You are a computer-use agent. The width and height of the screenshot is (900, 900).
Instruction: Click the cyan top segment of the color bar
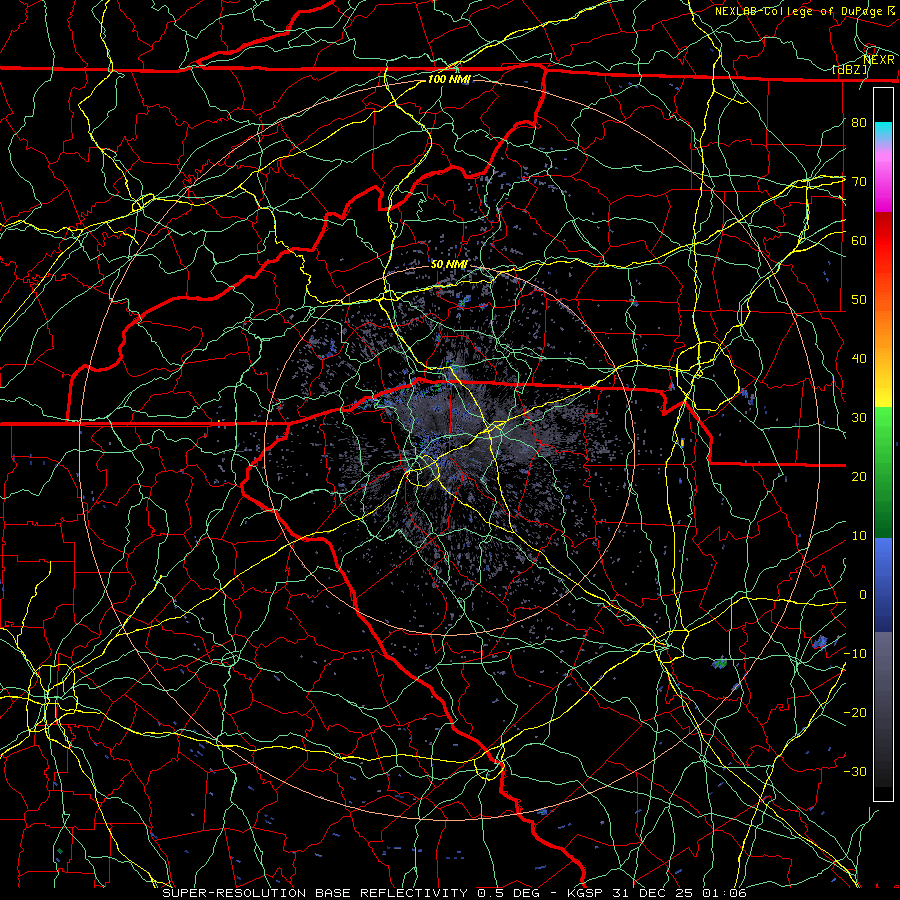point(883,132)
